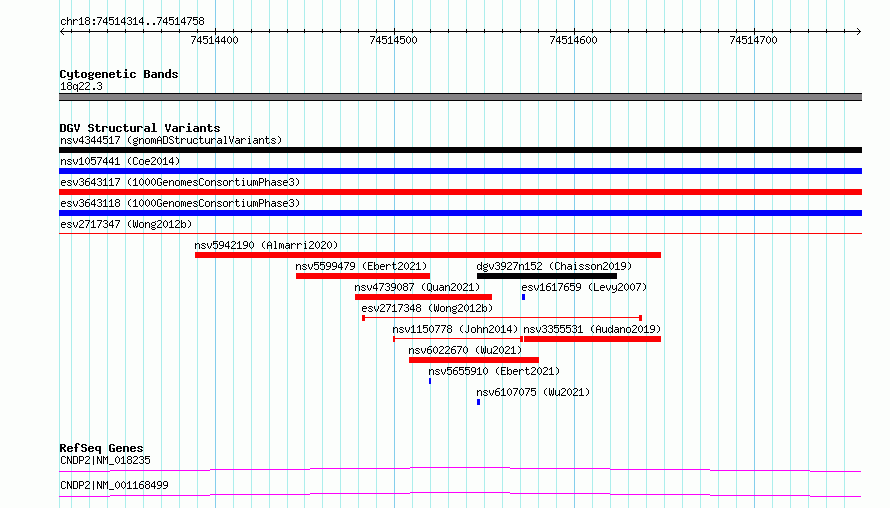Image resolution: width=890 pixels, height=508 pixels.
Task: Click the black bar for dgv3927n152
Action: [x=547, y=276]
